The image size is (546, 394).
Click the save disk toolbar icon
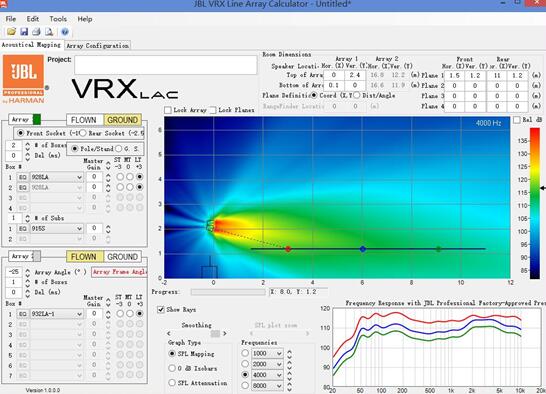tap(24, 32)
